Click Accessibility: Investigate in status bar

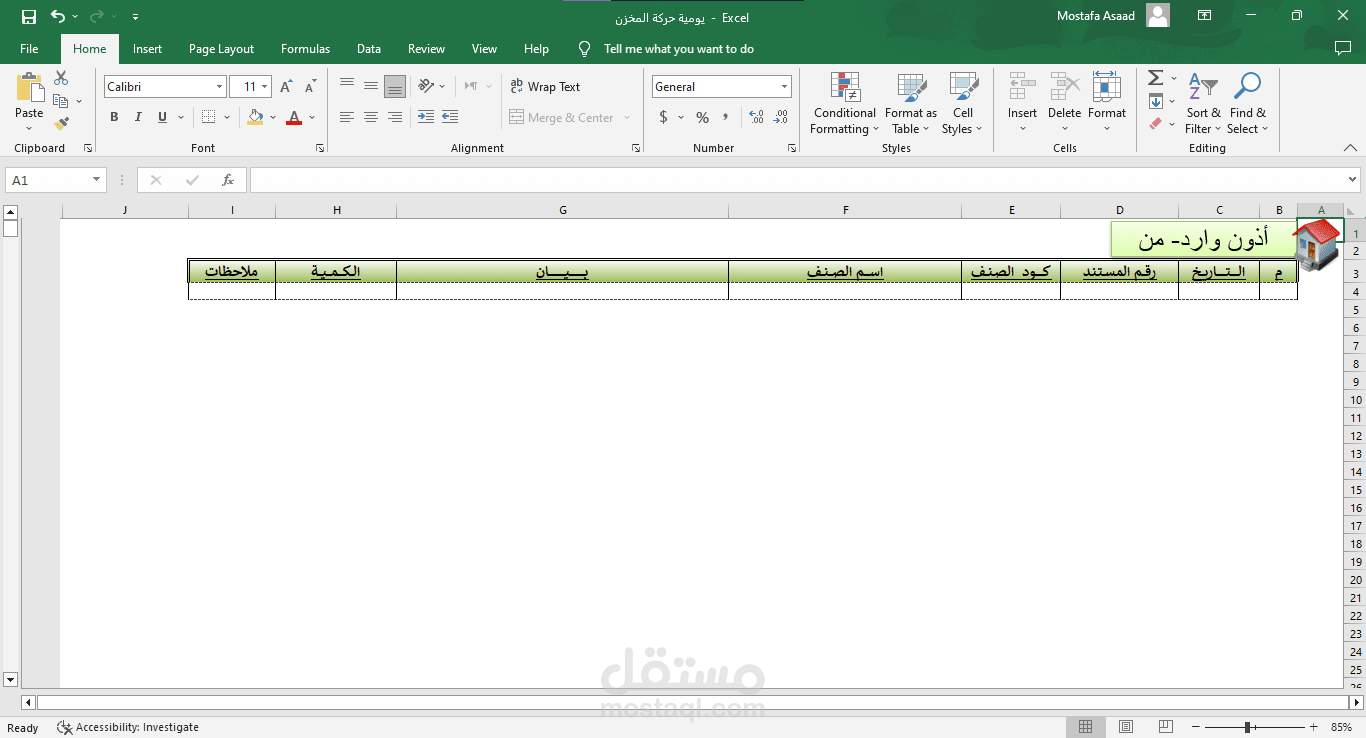pyautogui.click(x=128, y=727)
